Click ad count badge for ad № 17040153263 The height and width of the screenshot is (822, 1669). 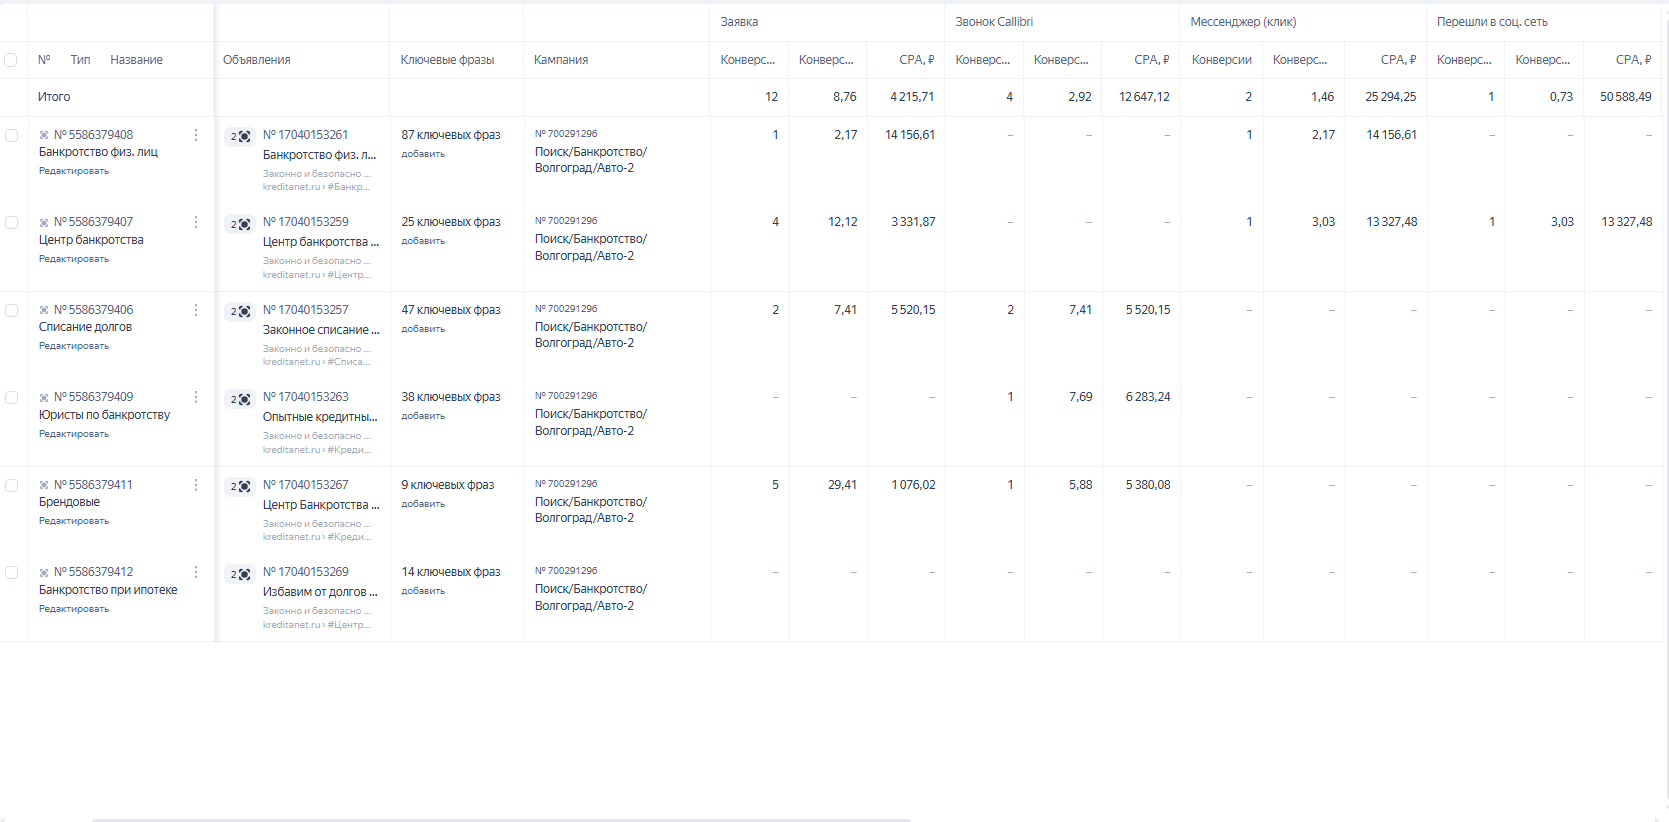point(239,399)
